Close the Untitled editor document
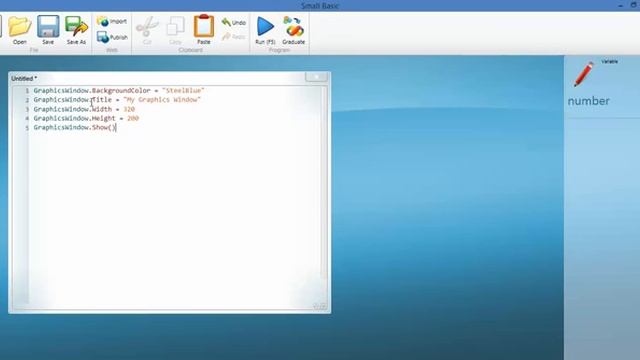Viewport: 640px width, 360px height. pos(316,77)
